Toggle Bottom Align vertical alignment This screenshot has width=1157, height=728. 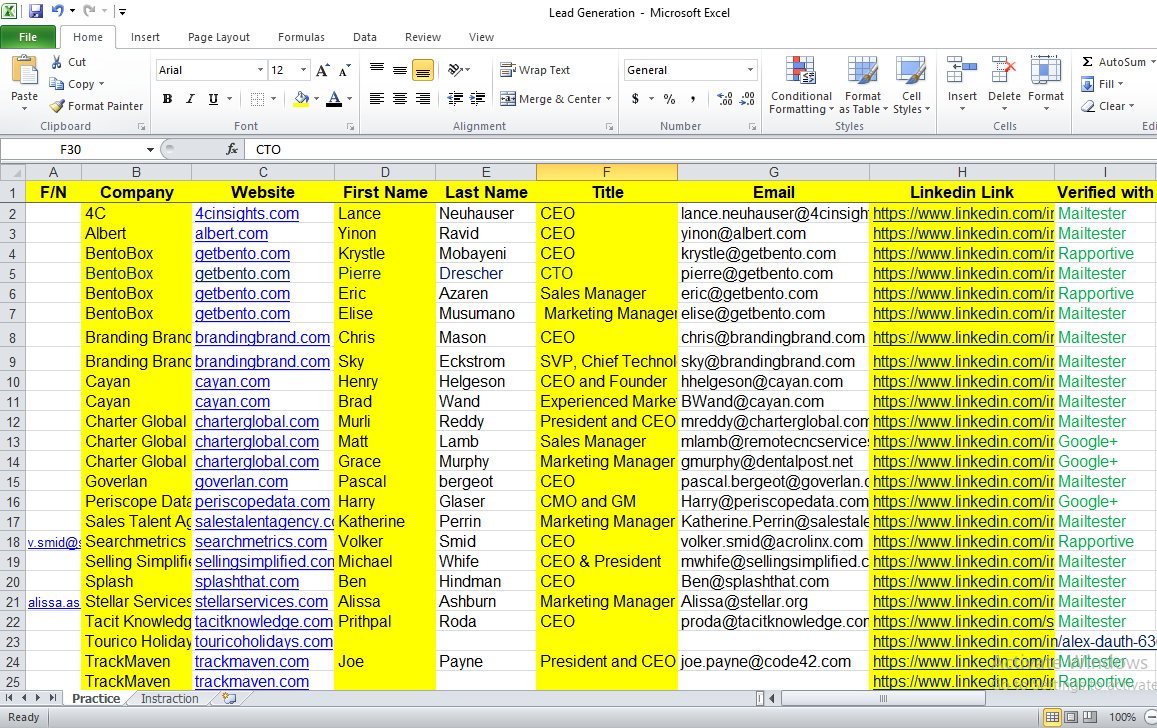tap(422, 70)
